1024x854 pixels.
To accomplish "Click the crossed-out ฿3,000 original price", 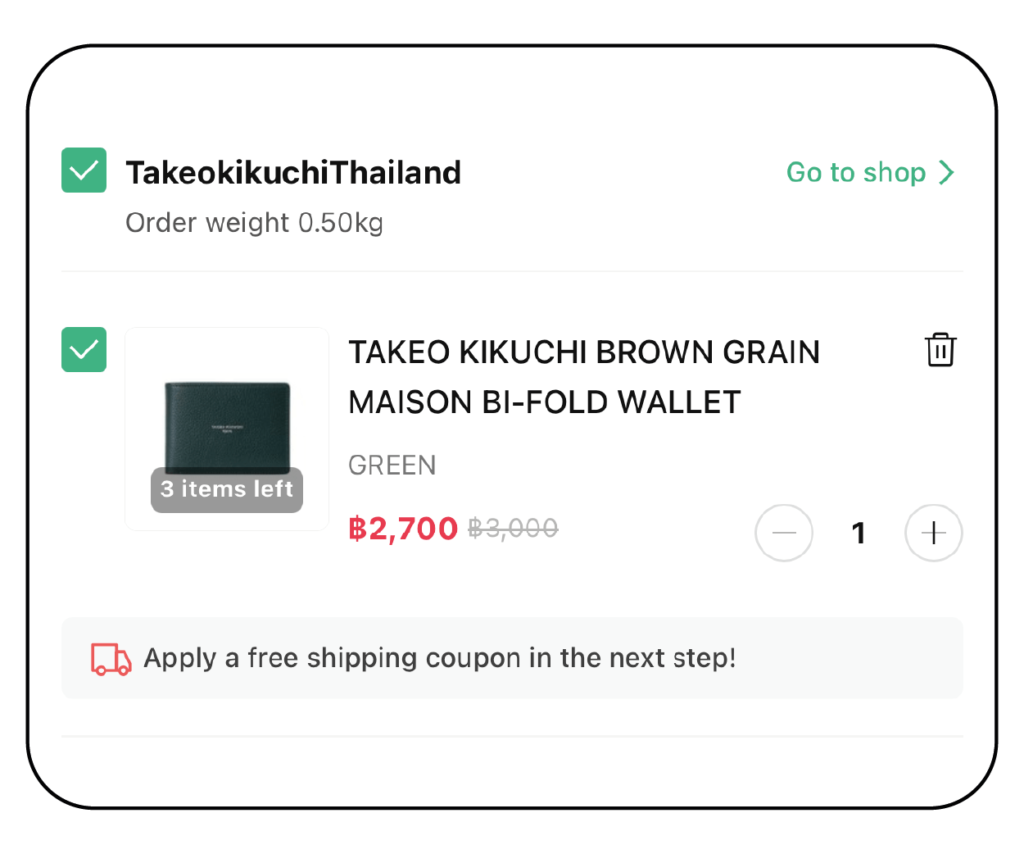I will point(513,528).
